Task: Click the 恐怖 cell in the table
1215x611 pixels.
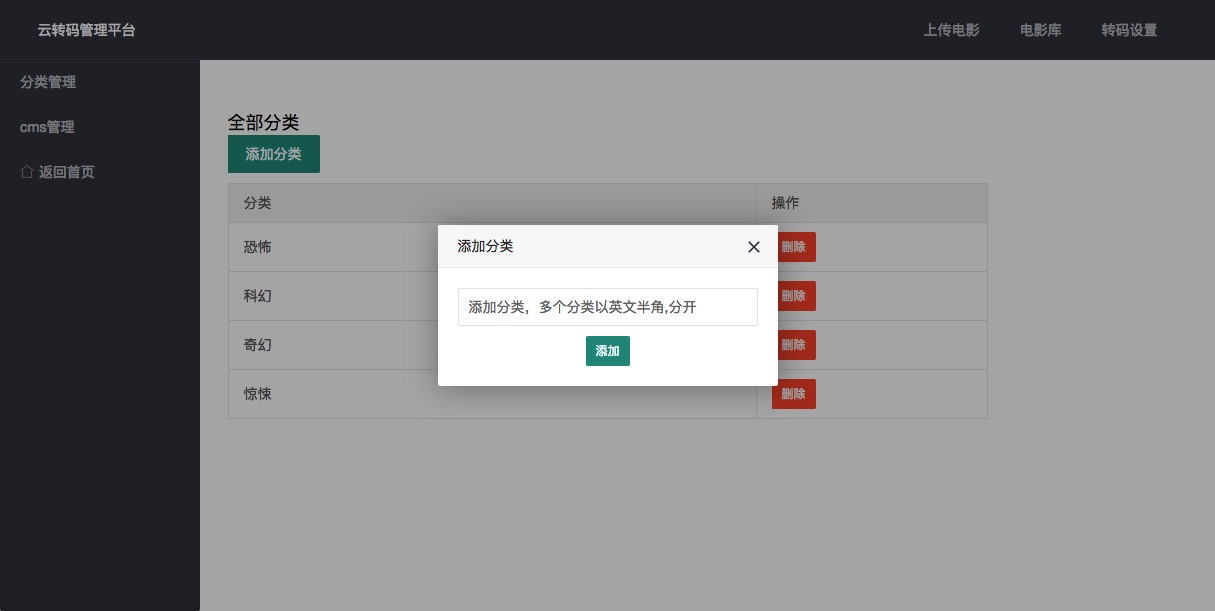Action: [493, 247]
